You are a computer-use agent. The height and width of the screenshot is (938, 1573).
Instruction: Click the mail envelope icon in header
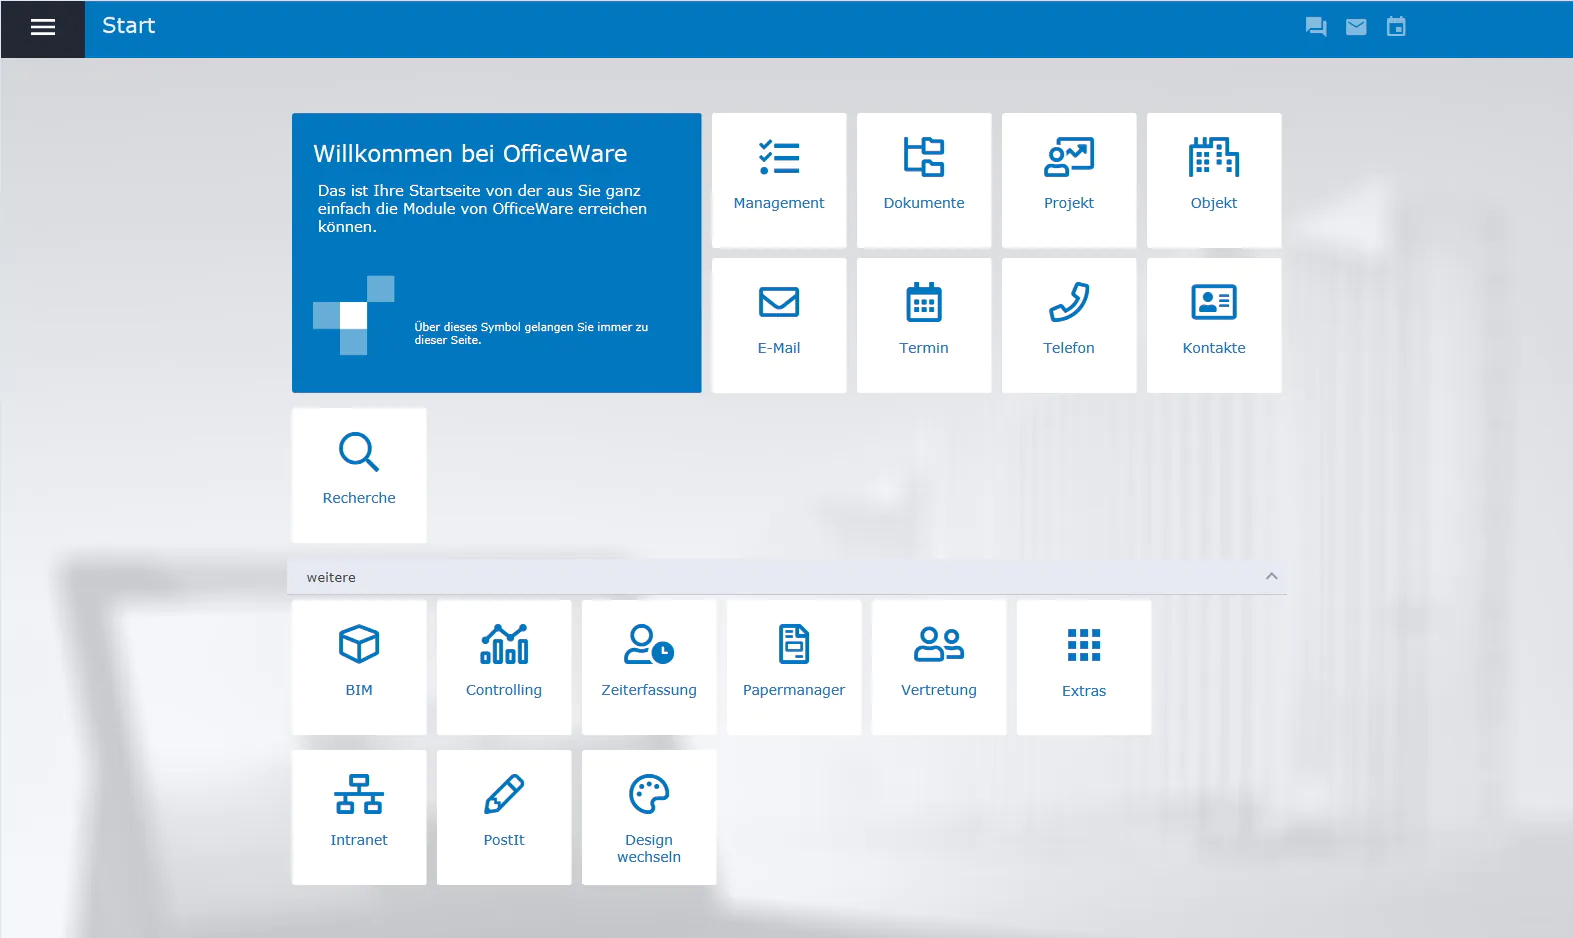coord(1356,27)
